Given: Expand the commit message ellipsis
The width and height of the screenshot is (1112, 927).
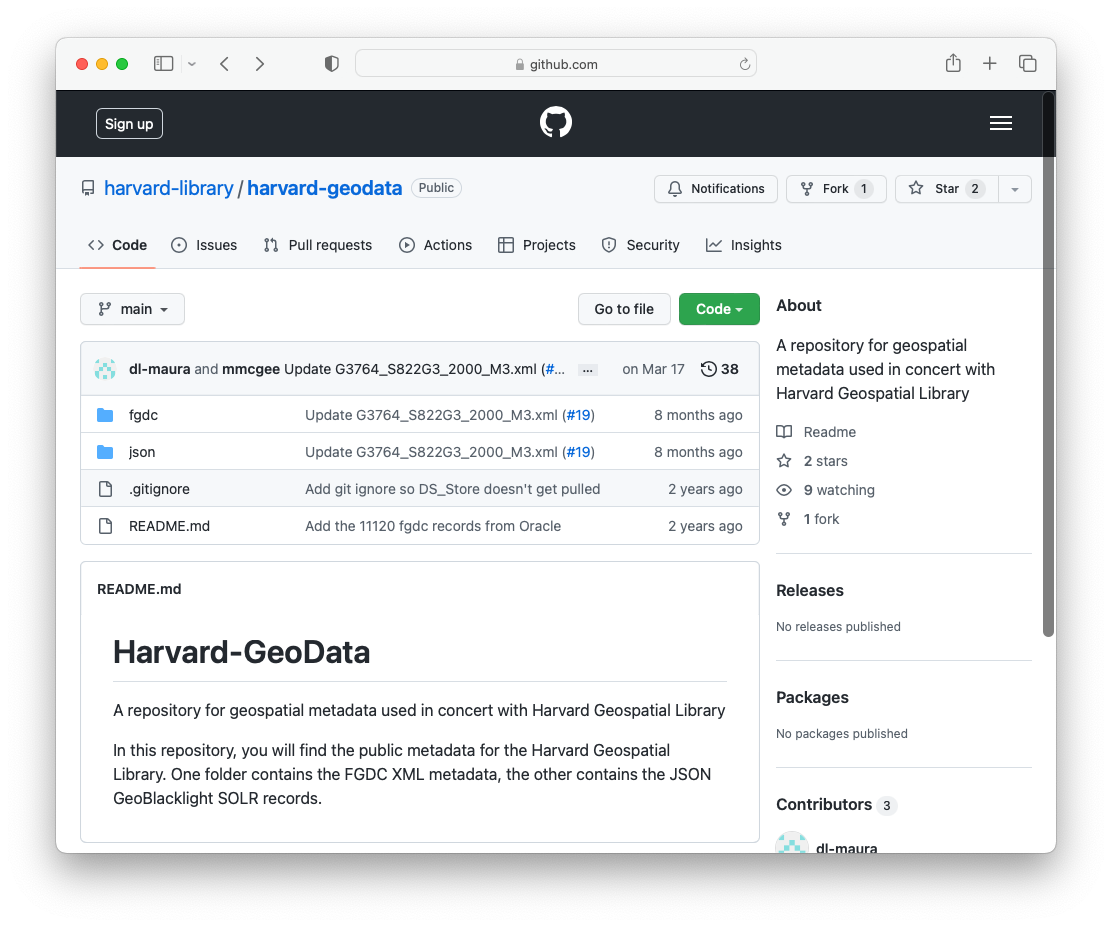Looking at the screenshot, I should tap(587, 370).
